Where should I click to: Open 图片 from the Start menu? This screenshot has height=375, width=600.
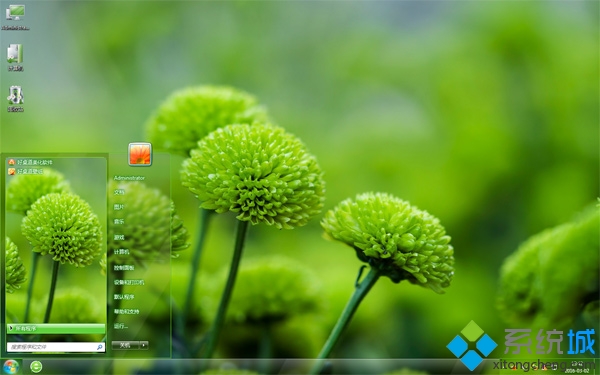[x=119, y=207]
